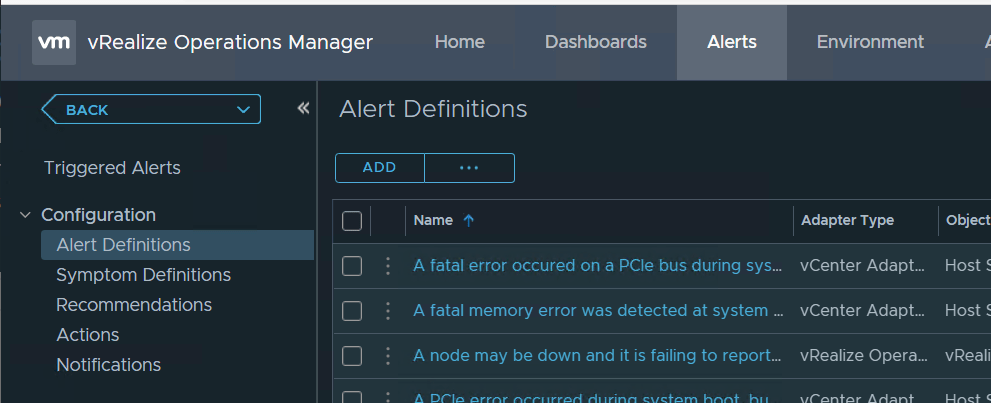
Task: Click the Name column sort arrow
Action: pos(469,221)
